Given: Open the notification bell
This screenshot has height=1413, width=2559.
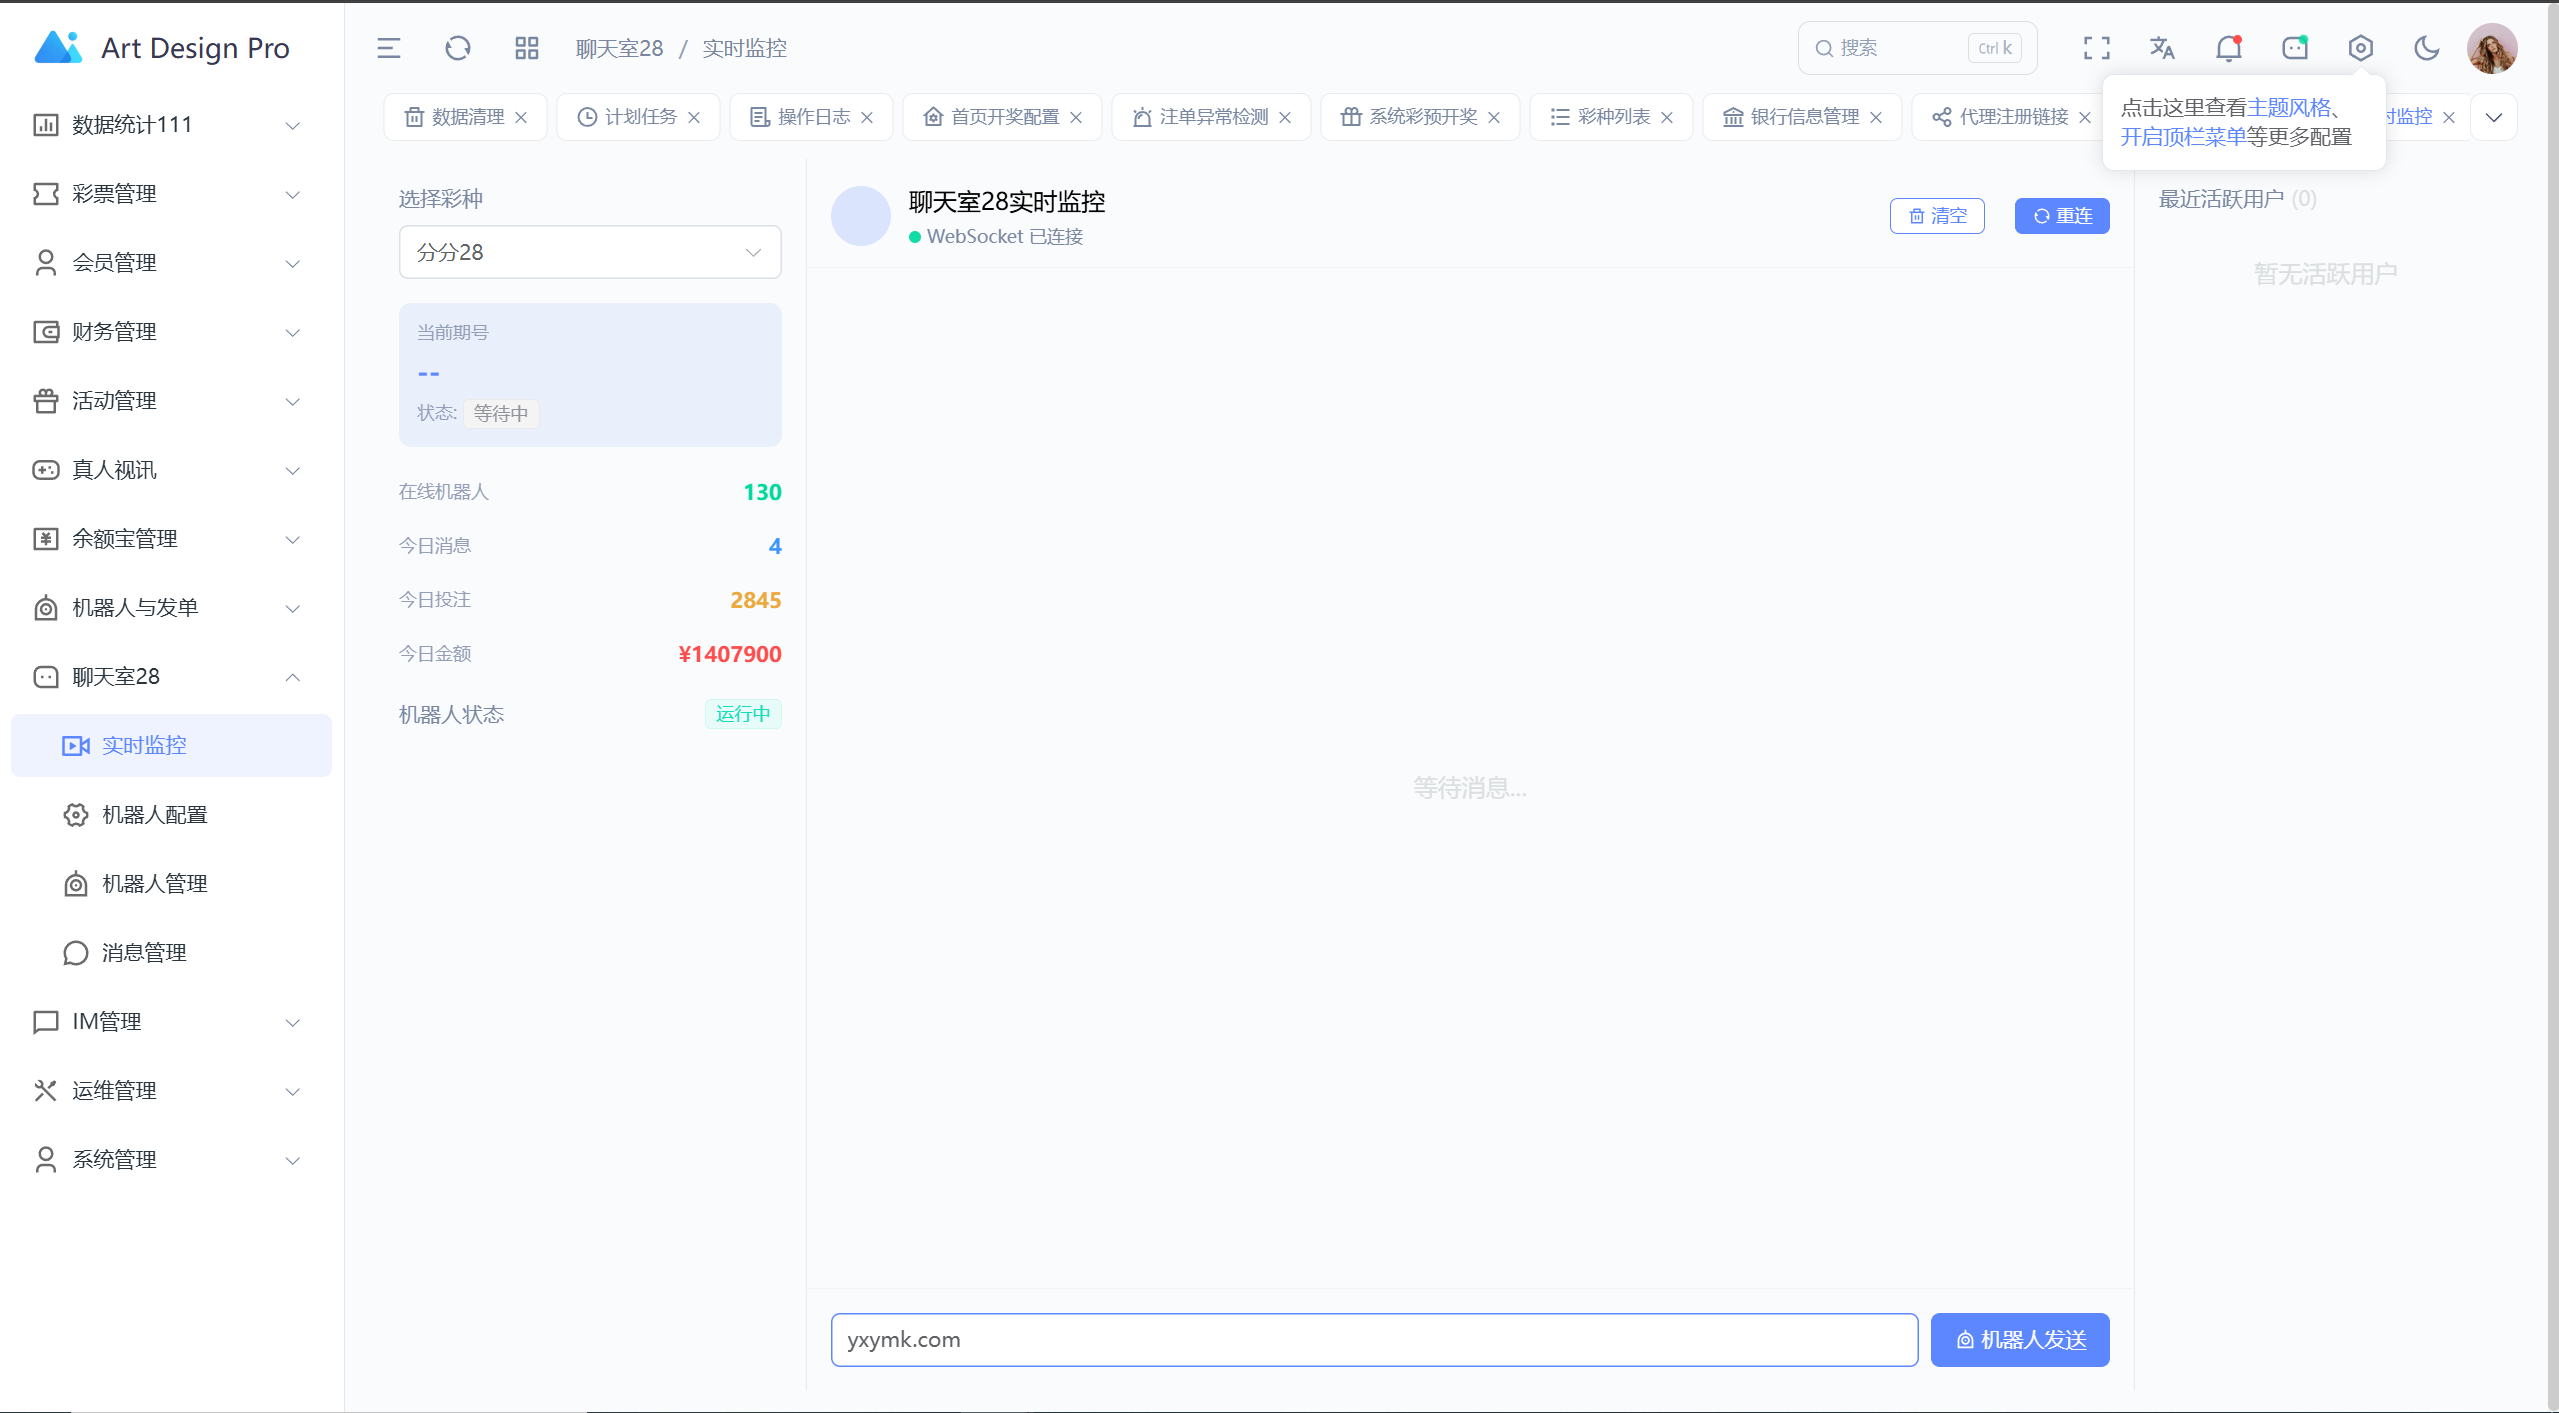Looking at the screenshot, I should (x=2228, y=48).
